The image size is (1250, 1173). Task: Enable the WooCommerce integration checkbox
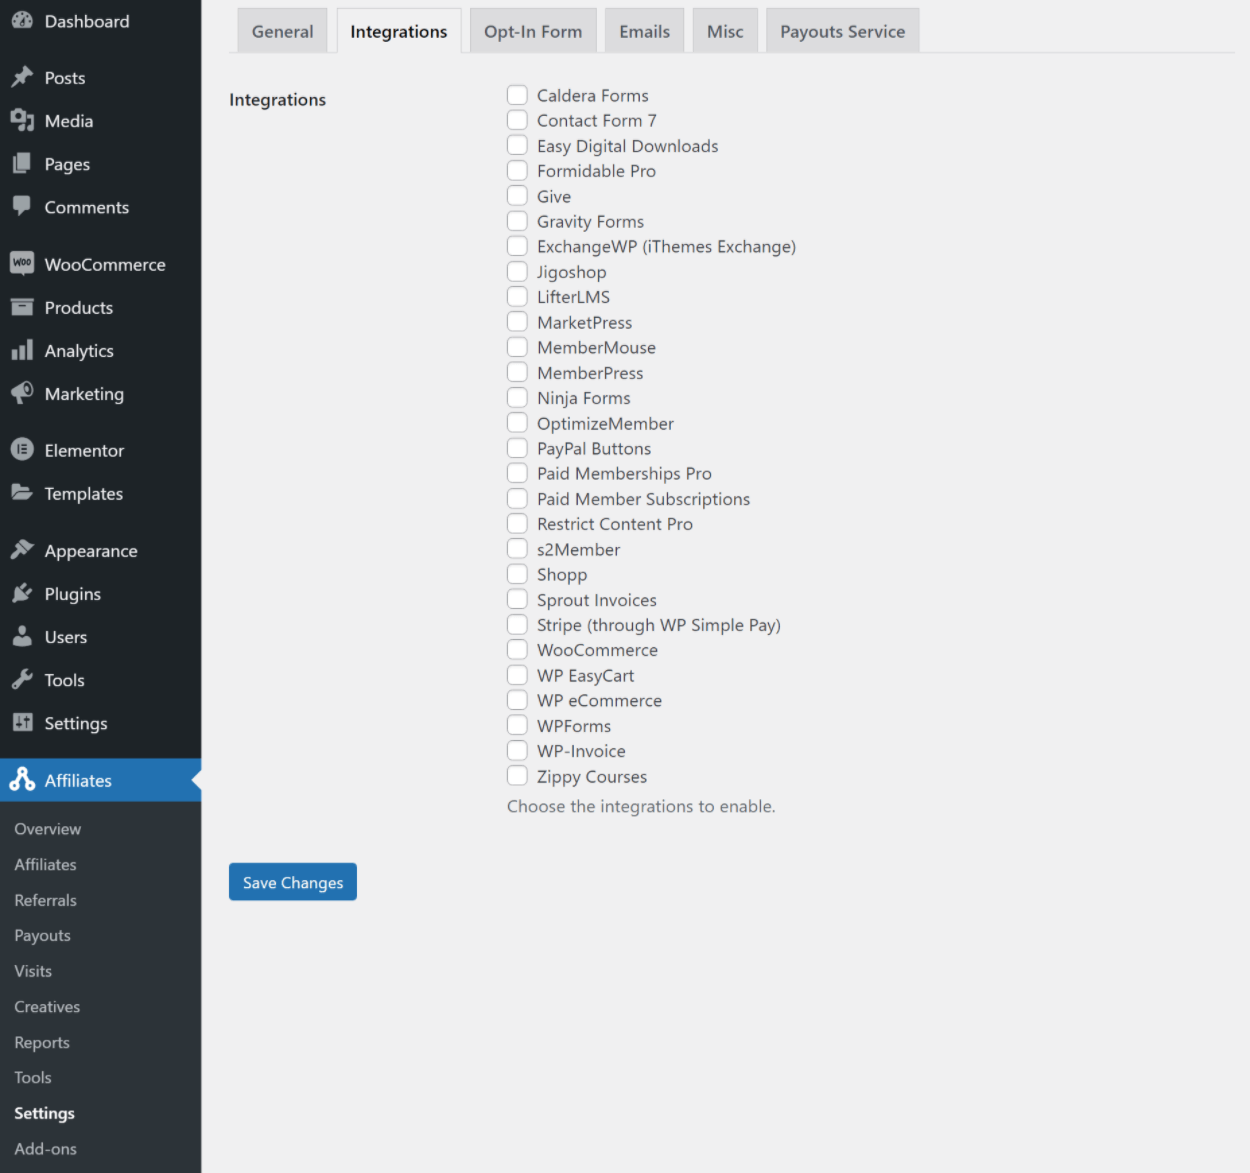[517, 650]
